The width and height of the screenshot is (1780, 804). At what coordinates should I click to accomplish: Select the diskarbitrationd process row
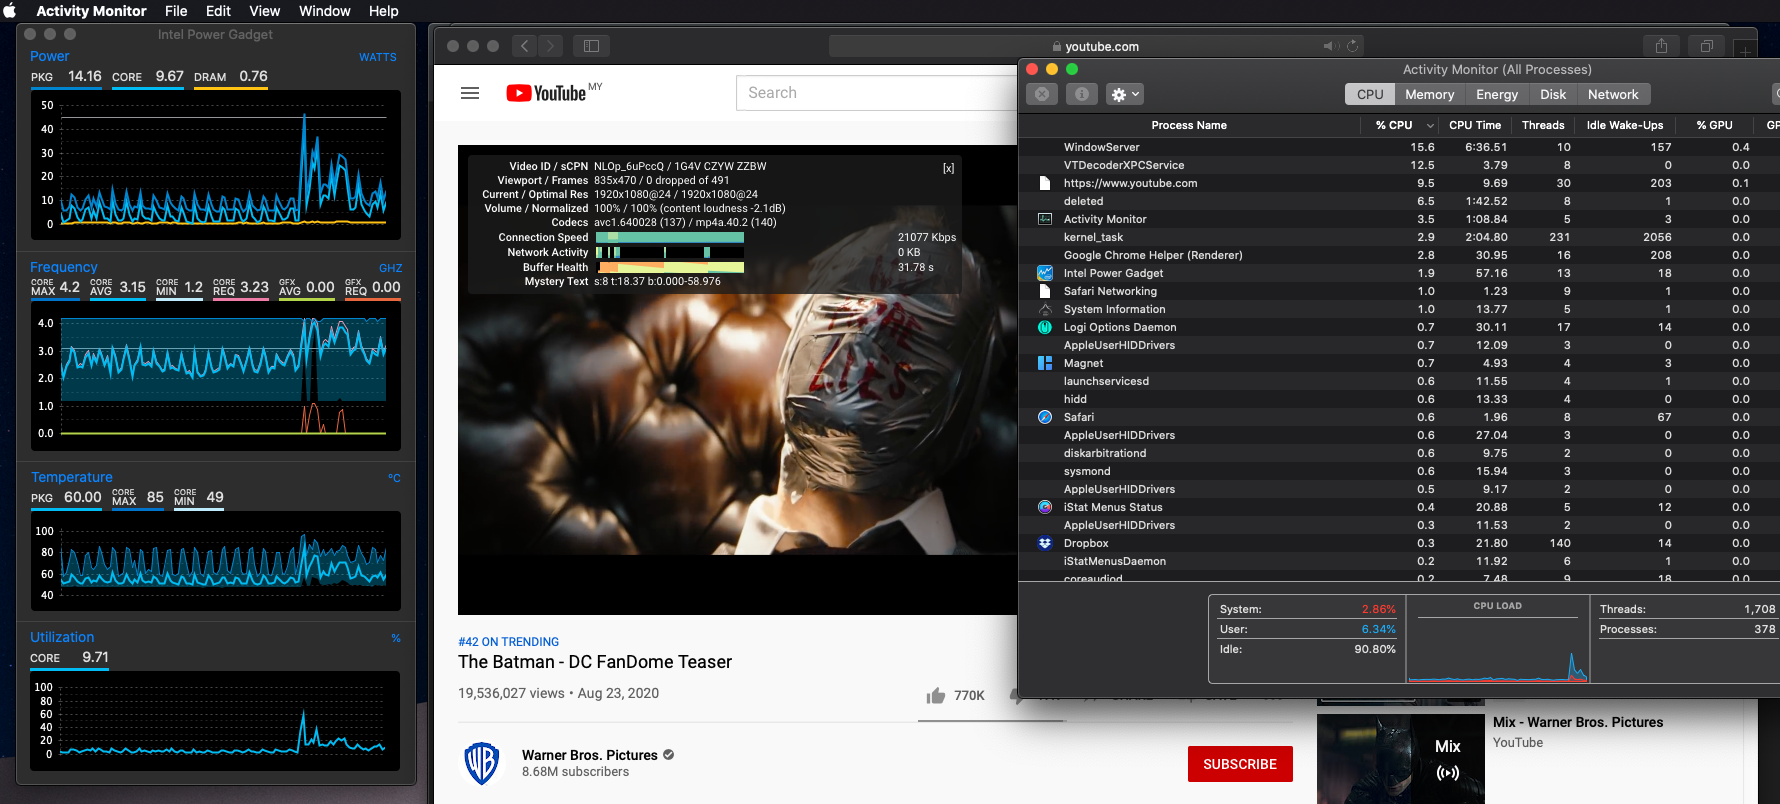point(1399,453)
